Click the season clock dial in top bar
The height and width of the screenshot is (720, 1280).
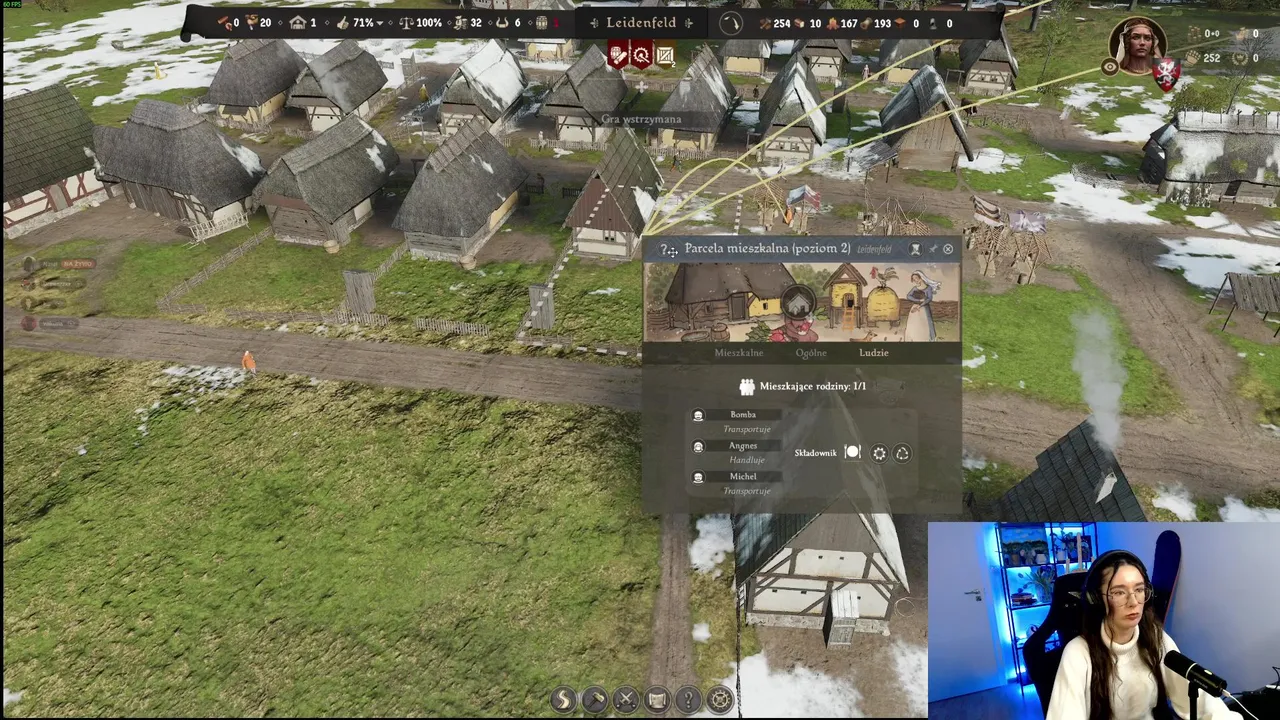pyautogui.click(x=731, y=23)
